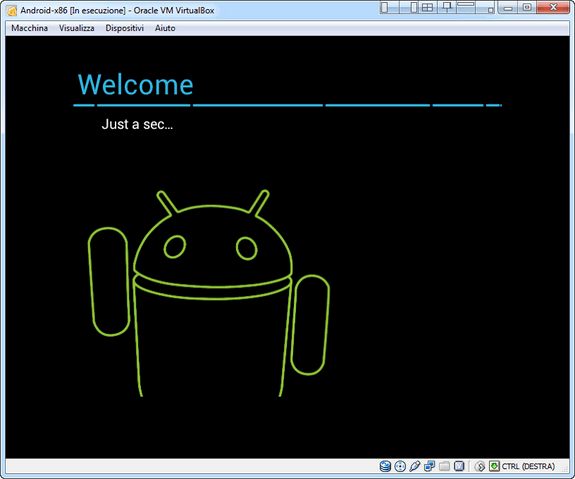Click the Welcome heading in Android setup
The height and width of the screenshot is (479, 575).
135,84
